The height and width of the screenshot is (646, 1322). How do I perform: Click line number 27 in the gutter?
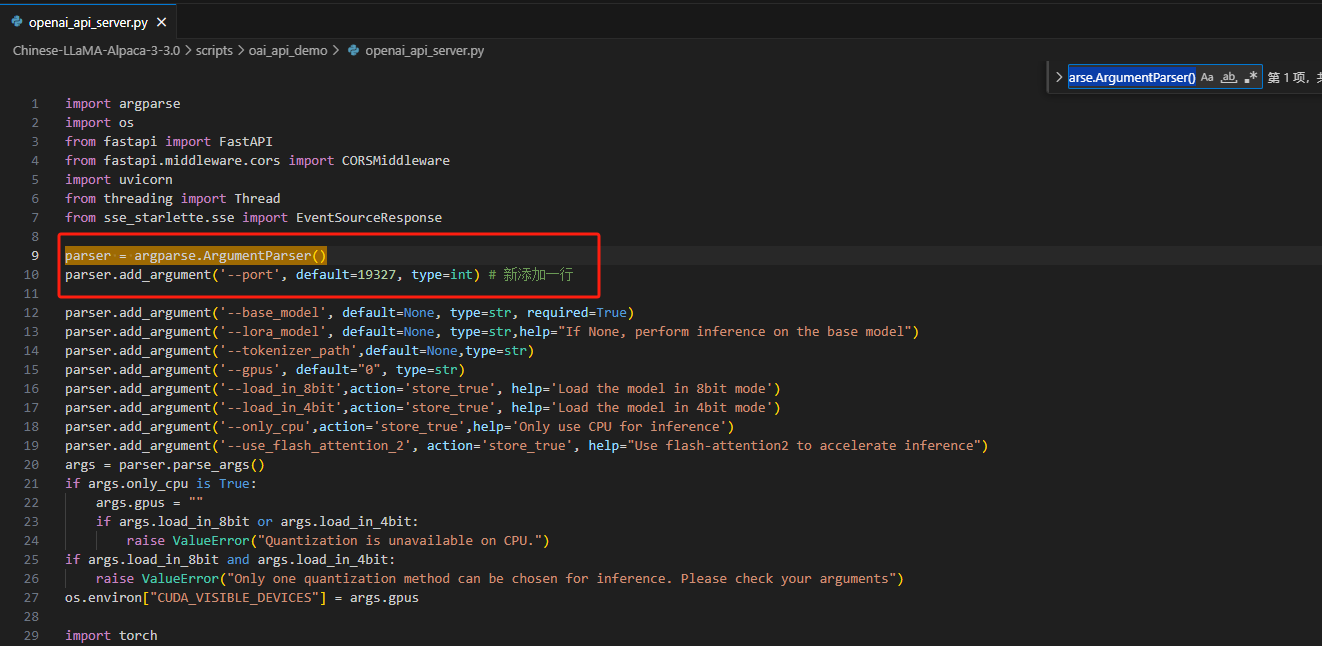coord(31,598)
